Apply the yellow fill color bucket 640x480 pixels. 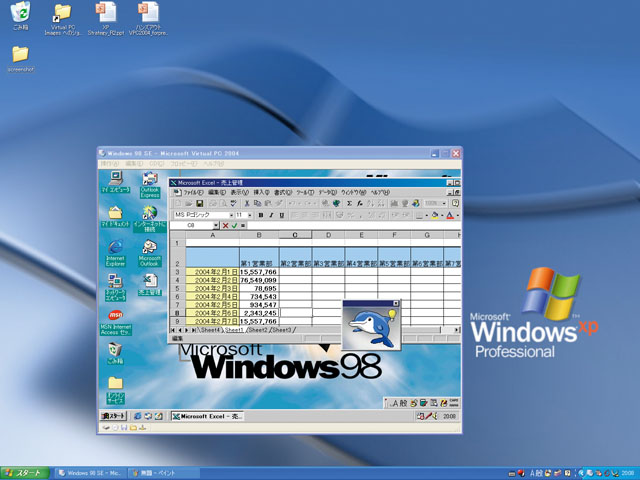pyautogui.click(x=435, y=215)
